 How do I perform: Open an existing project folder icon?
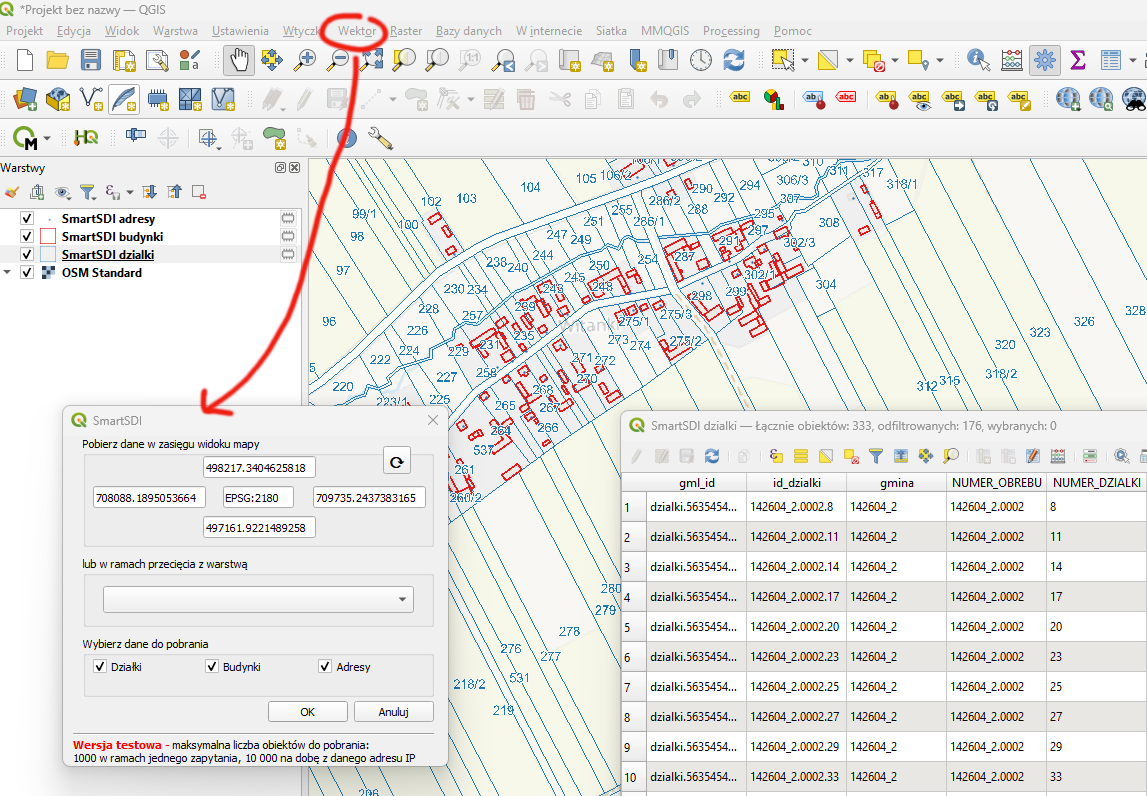(58, 59)
